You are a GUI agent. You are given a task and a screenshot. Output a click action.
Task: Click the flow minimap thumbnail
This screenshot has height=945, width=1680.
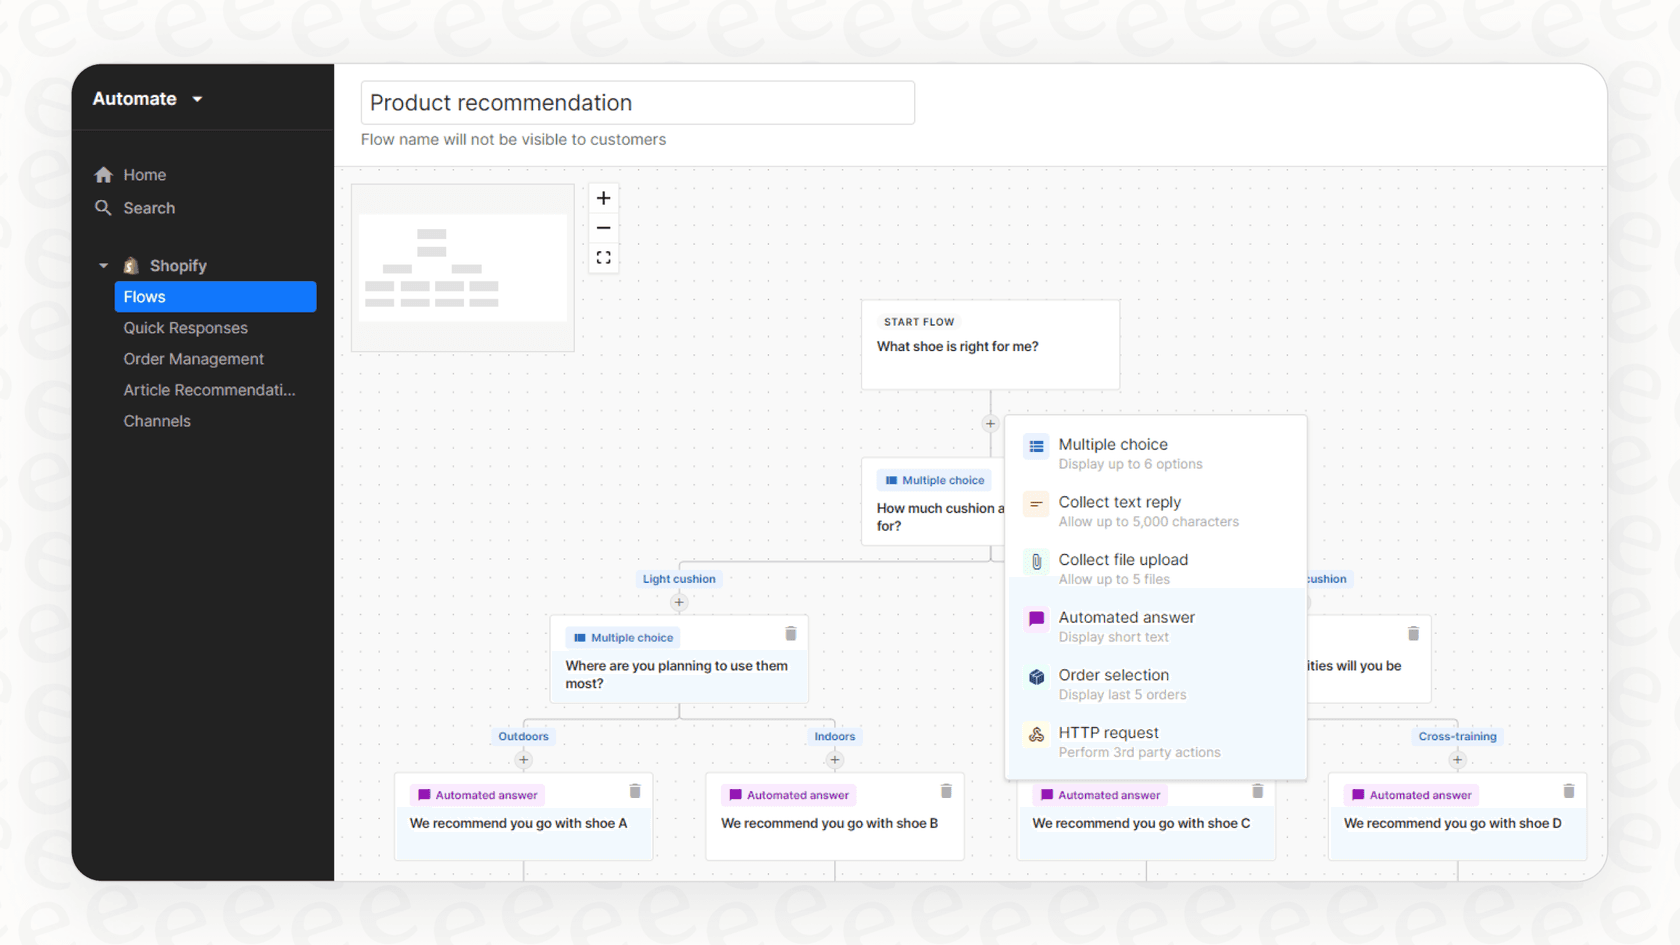click(x=462, y=266)
